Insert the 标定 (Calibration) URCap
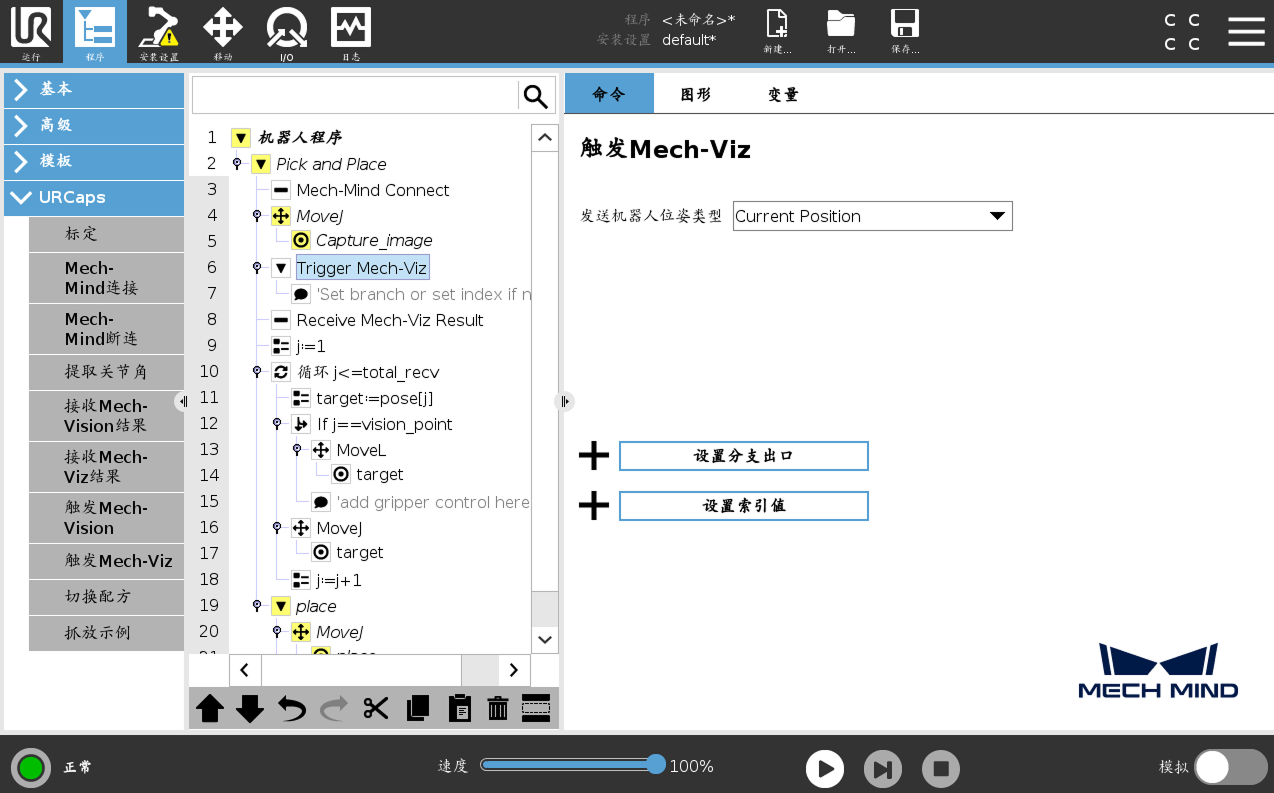 [106, 234]
